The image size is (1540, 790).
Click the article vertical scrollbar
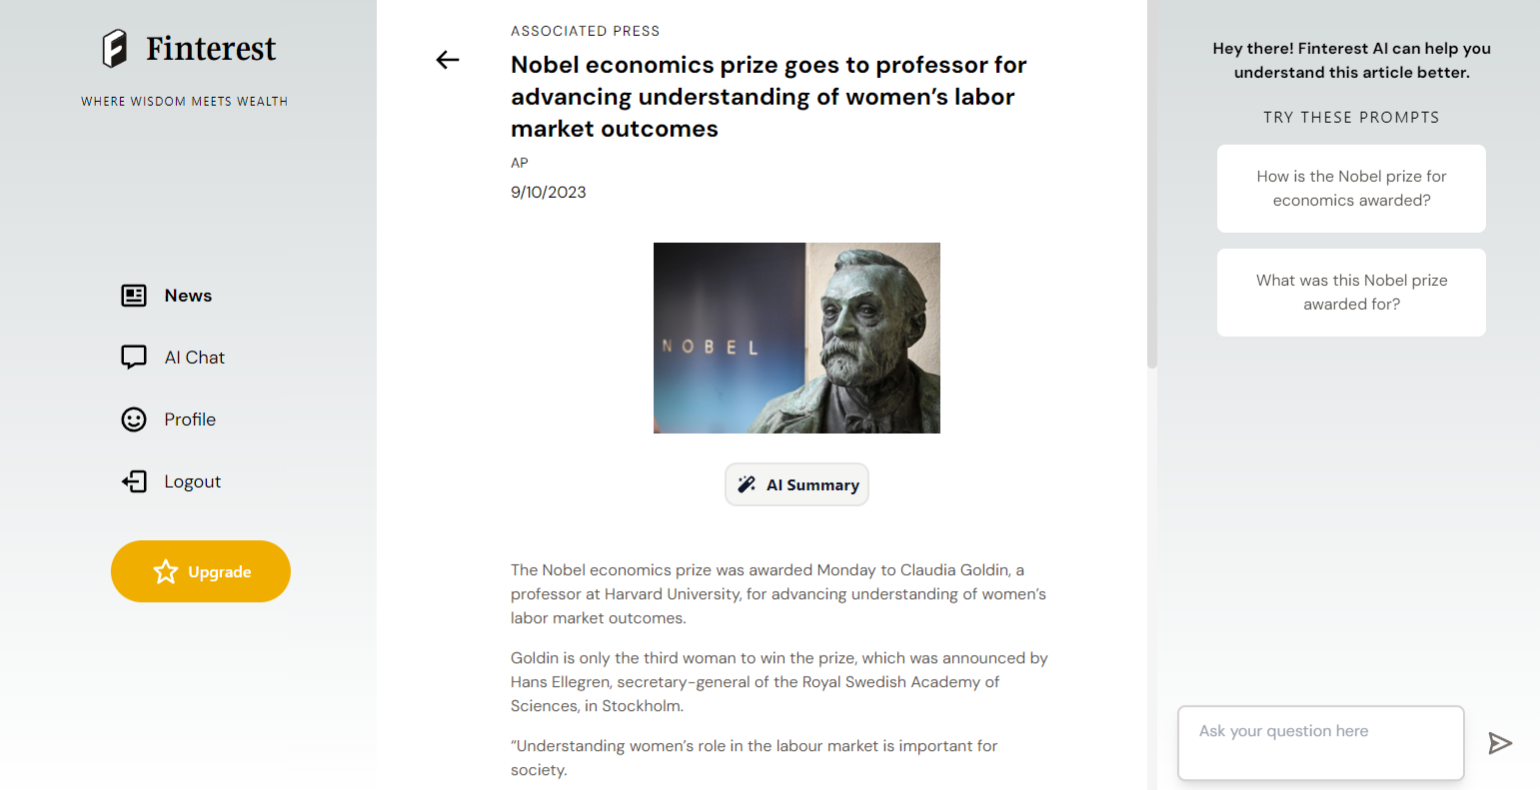point(1152,185)
